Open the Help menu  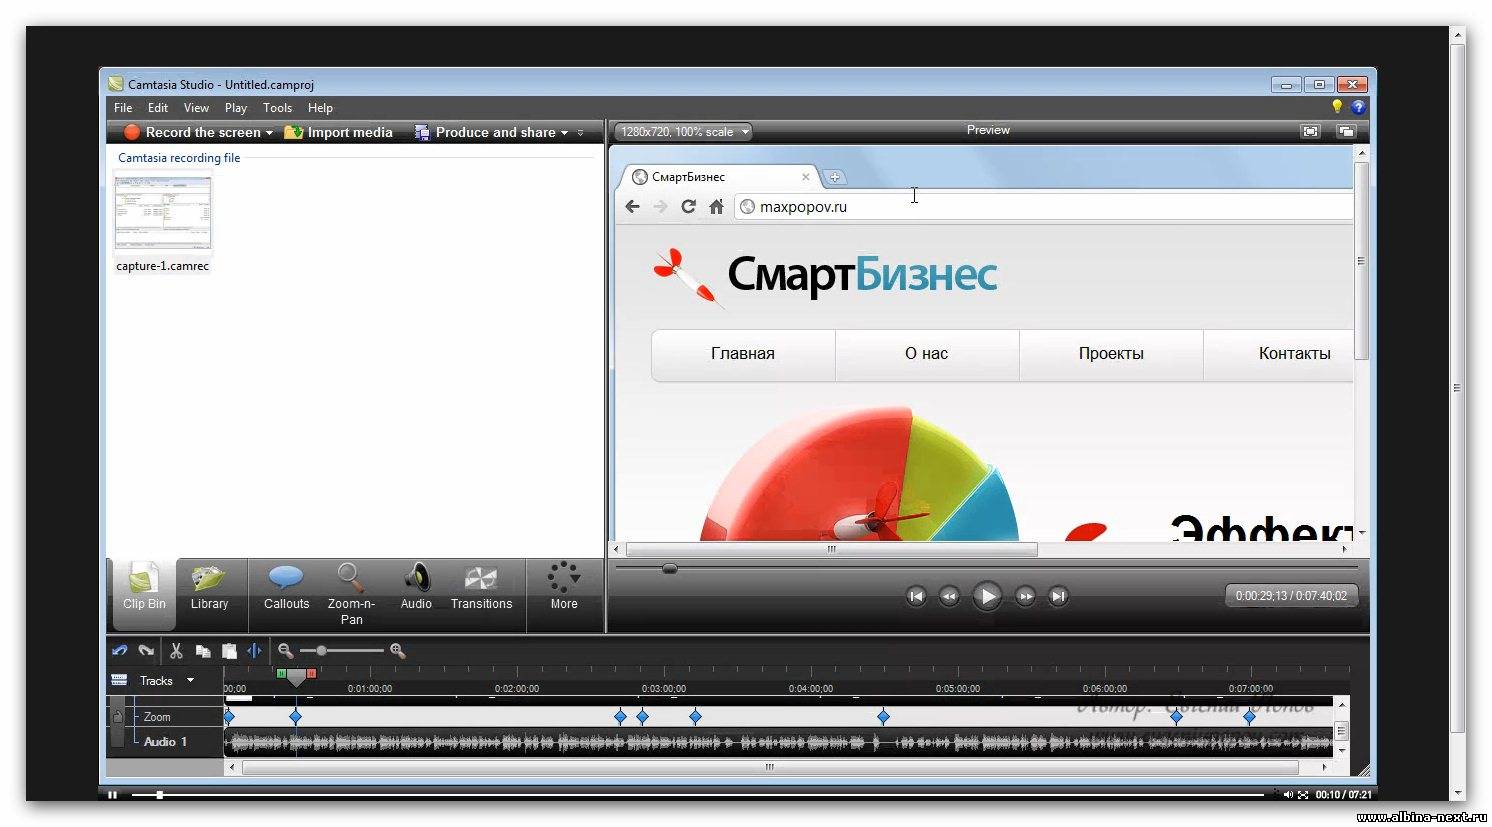point(320,108)
